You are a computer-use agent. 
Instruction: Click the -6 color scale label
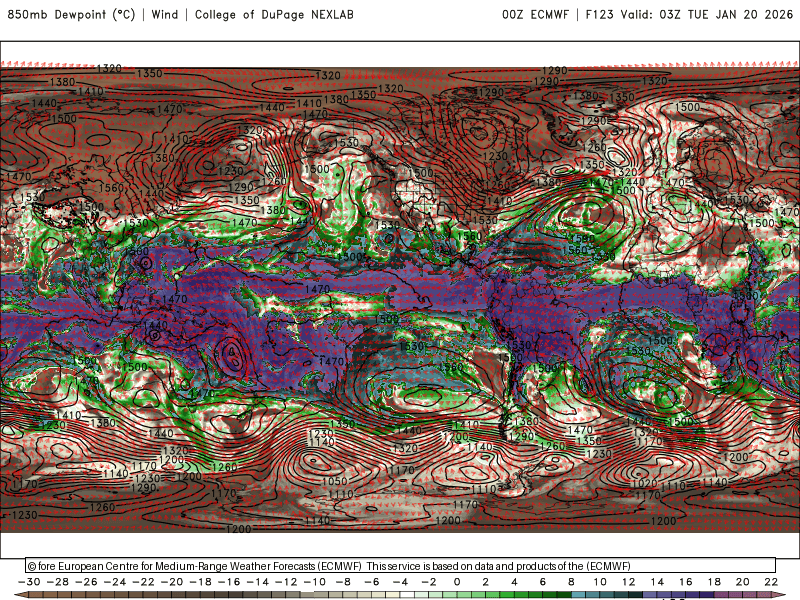(372, 582)
